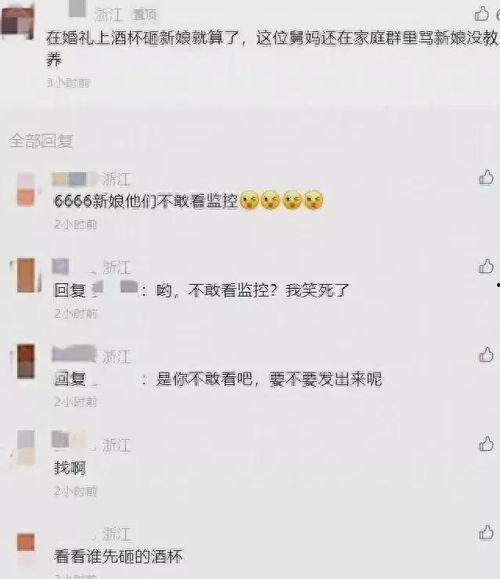Open avatar beside '我笑死了' reply

[x=26, y=275]
